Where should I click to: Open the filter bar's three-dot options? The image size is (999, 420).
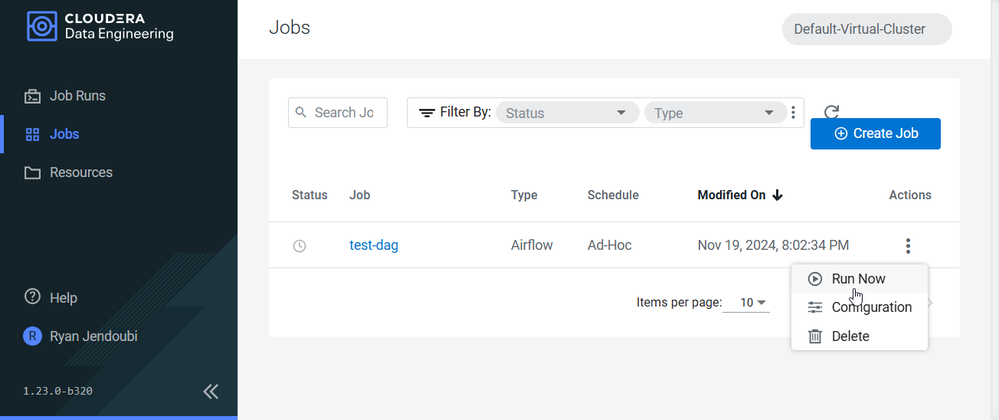pyautogui.click(x=793, y=113)
